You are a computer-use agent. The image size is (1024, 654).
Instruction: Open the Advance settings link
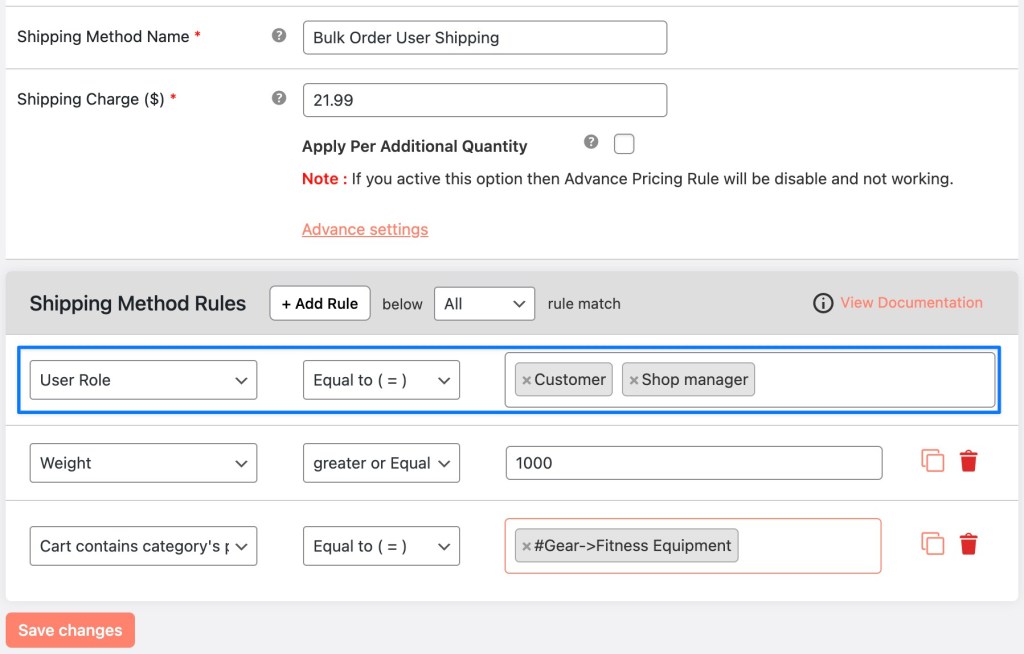coord(365,229)
